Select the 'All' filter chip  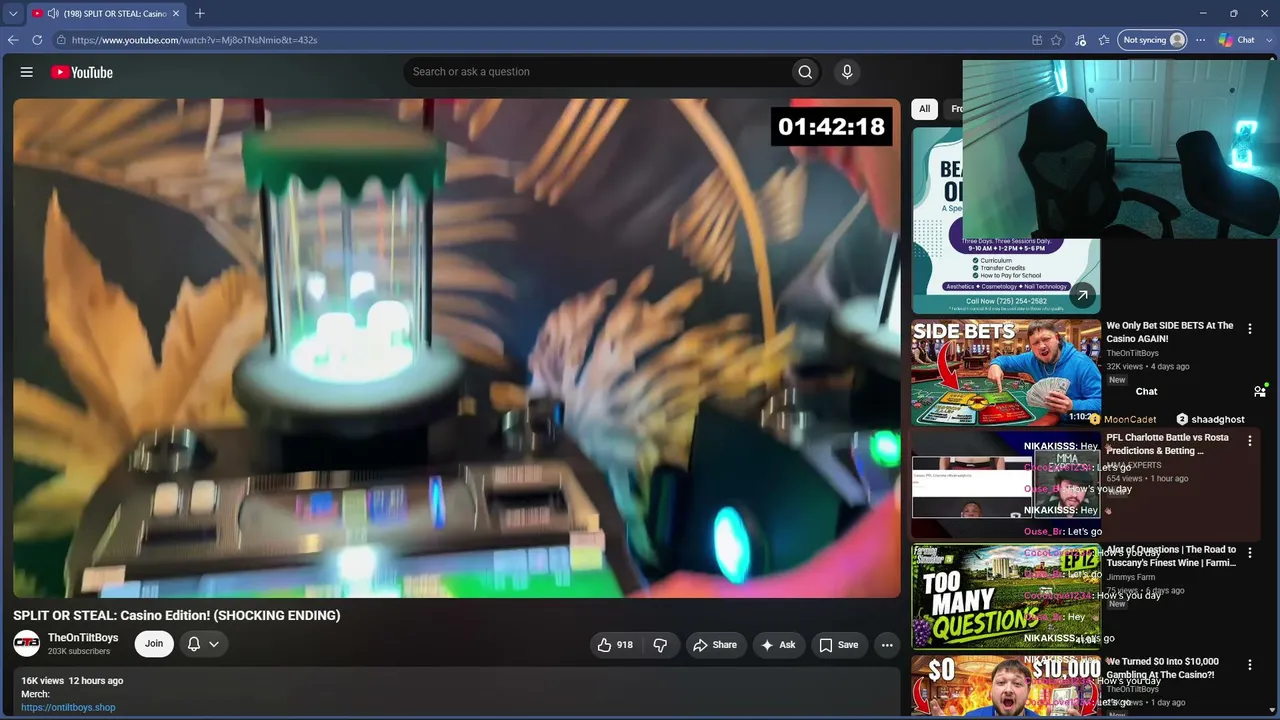925,109
